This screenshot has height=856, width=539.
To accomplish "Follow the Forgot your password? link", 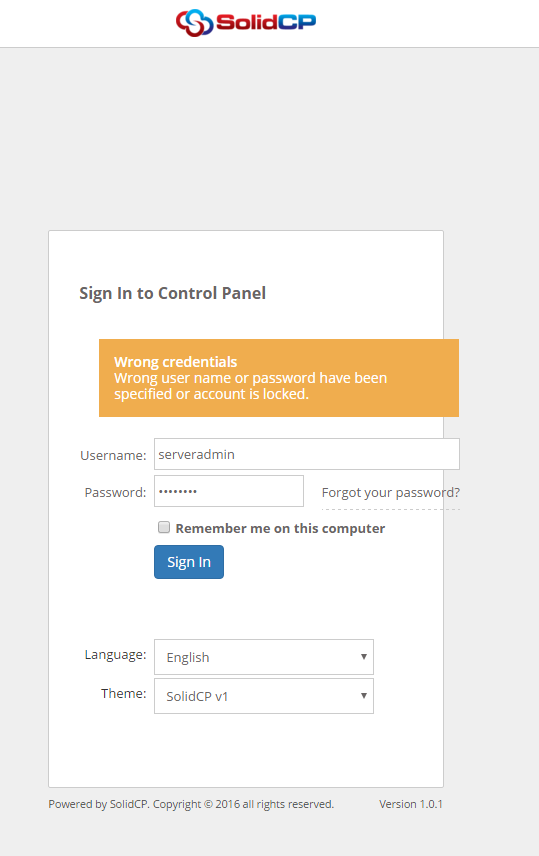I will (x=391, y=492).
